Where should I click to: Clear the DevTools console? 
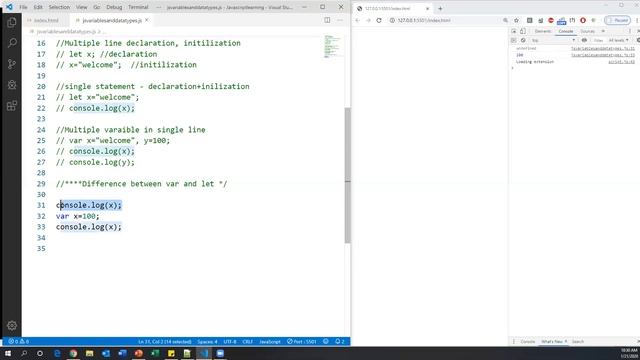523,40
